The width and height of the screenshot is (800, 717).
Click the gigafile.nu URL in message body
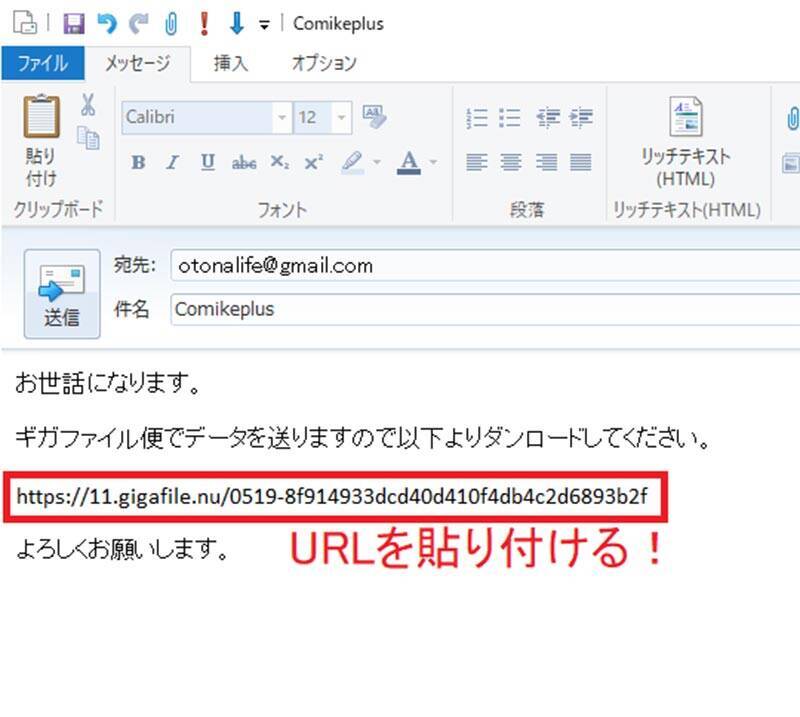pyautogui.click(x=332, y=496)
